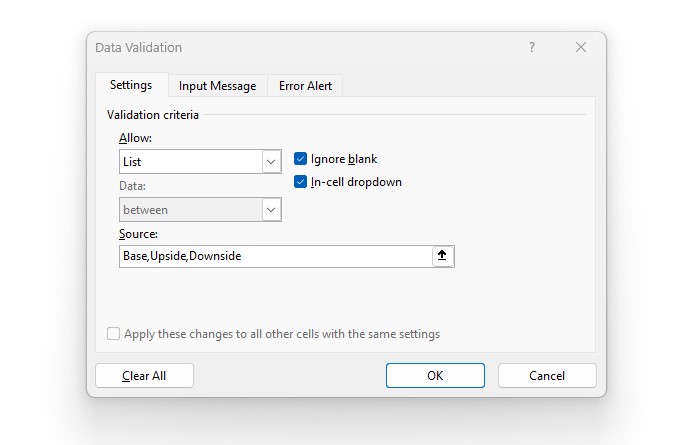
Task: Click the Cancel button
Action: point(547,376)
